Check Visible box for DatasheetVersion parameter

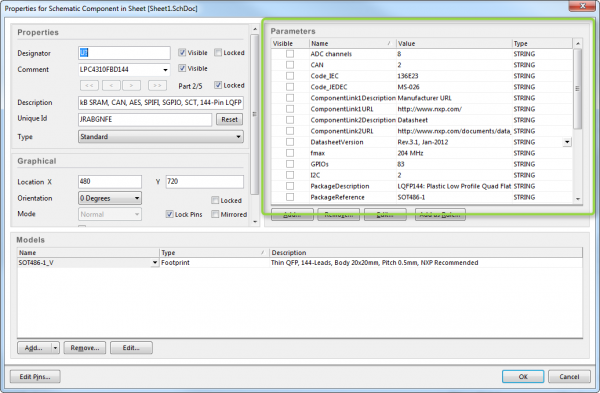tap(290, 142)
